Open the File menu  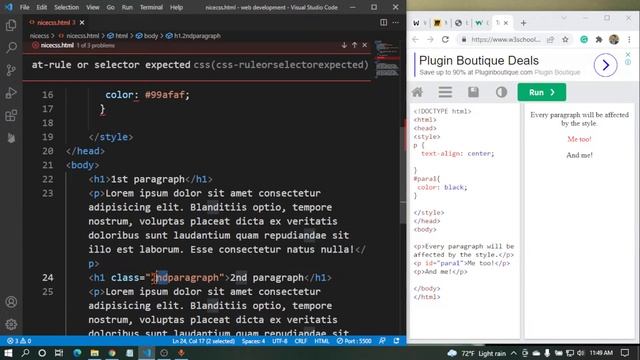24,7
